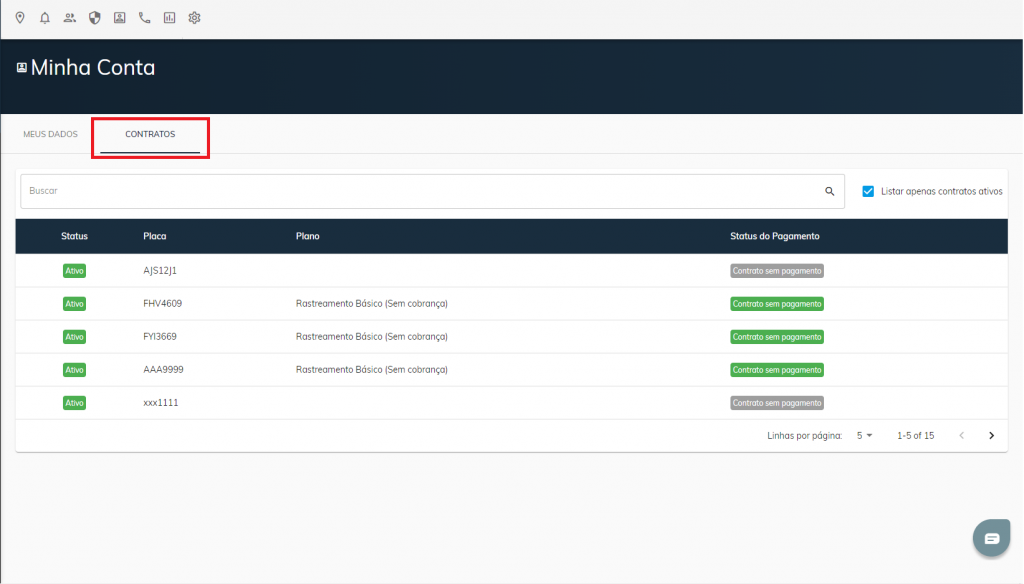Screen dimensions: 1024x584
Task: Click Ativo badge for plate xxx1111
Action: click(x=74, y=403)
